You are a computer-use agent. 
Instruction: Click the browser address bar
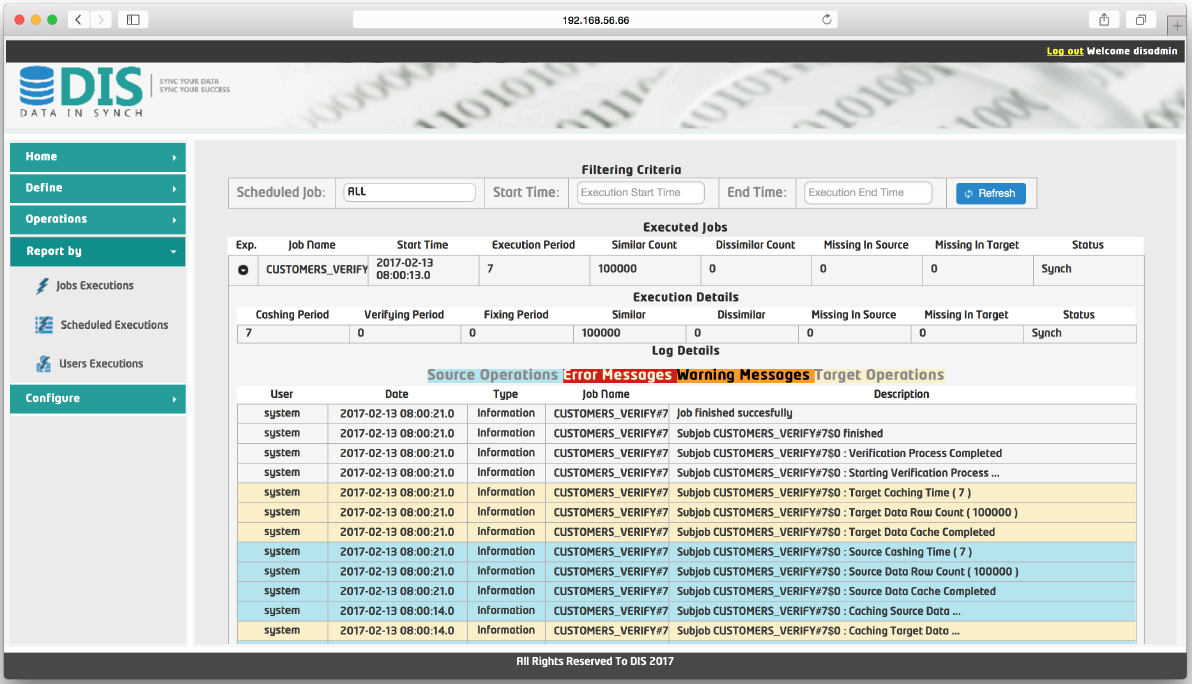pos(595,20)
